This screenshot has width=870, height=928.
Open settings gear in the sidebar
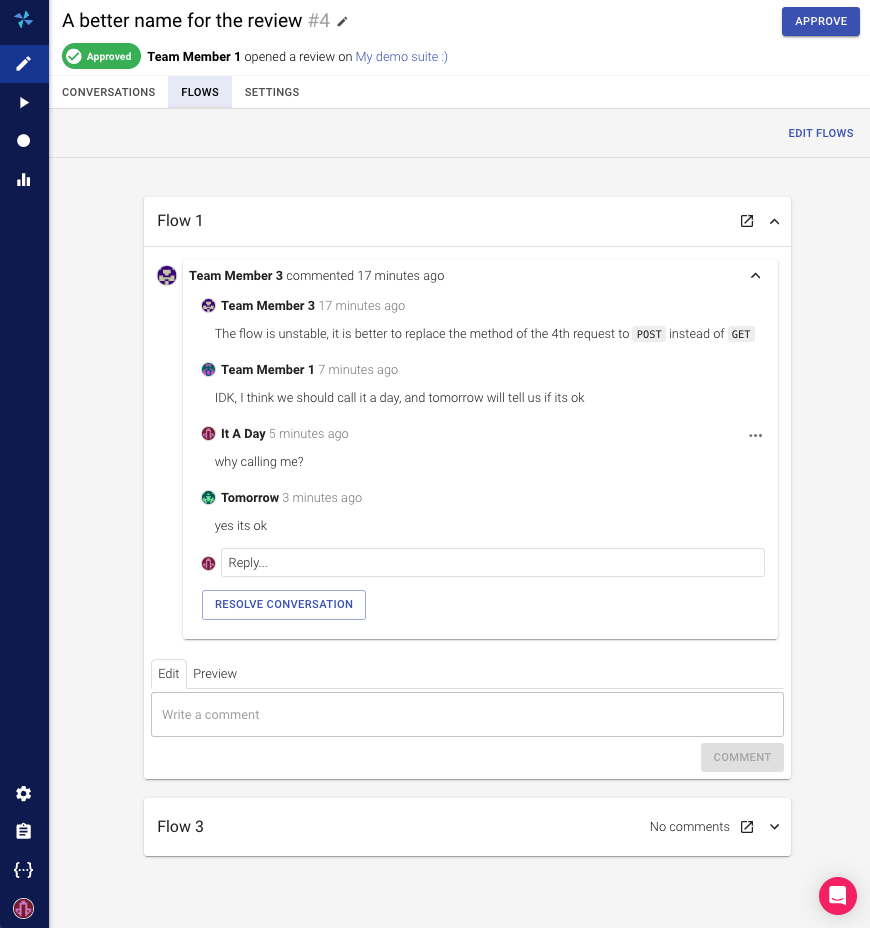point(24,793)
